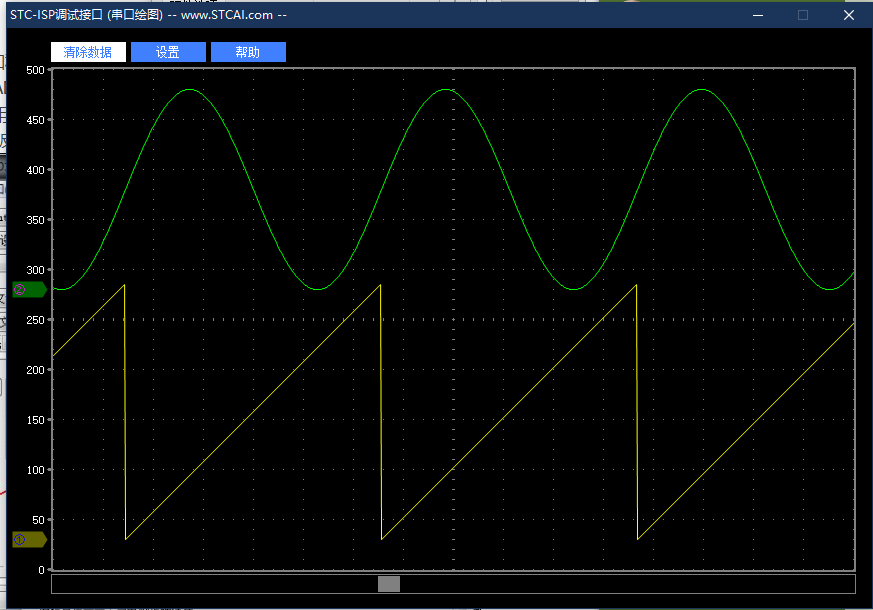Click the 50 axis label
The image size is (873, 610).
point(38,520)
